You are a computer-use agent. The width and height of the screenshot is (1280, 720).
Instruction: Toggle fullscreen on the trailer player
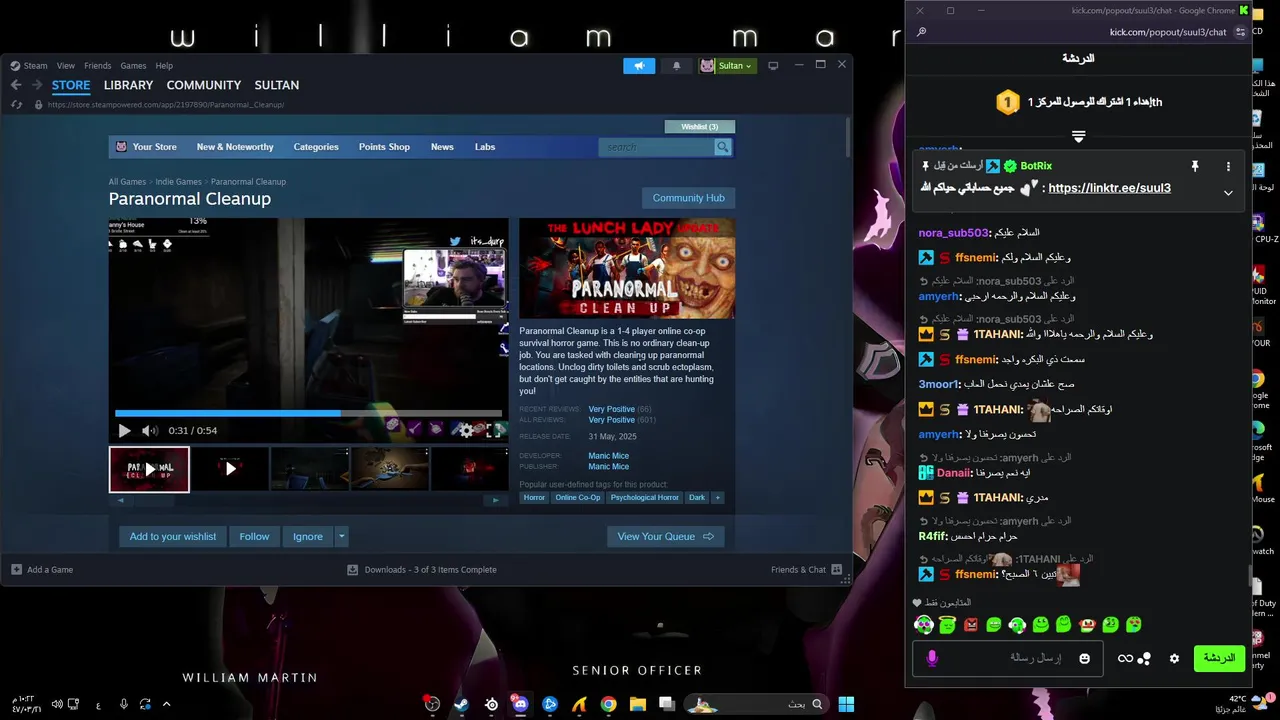pyautogui.click(x=494, y=431)
